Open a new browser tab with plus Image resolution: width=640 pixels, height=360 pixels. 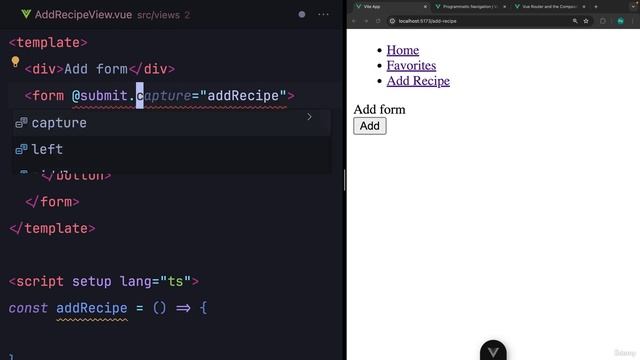(x=596, y=7)
